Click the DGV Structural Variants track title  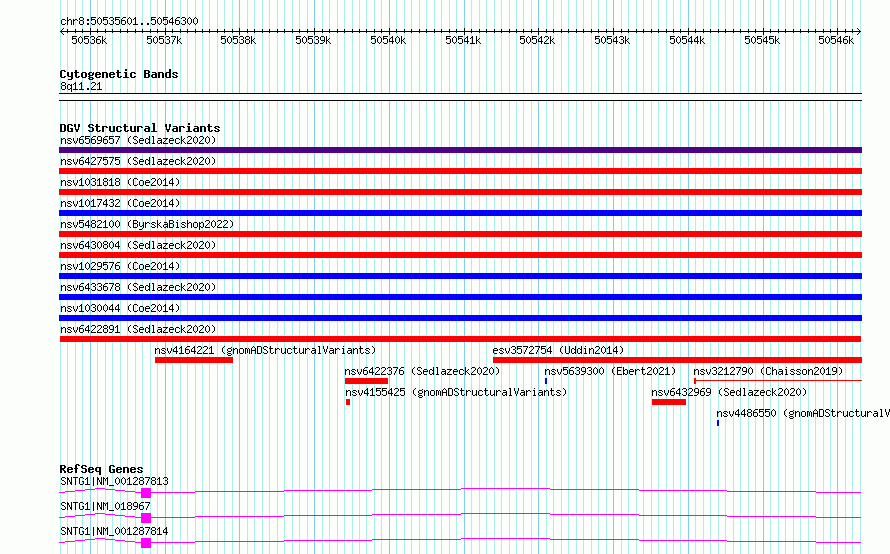click(x=140, y=128)
